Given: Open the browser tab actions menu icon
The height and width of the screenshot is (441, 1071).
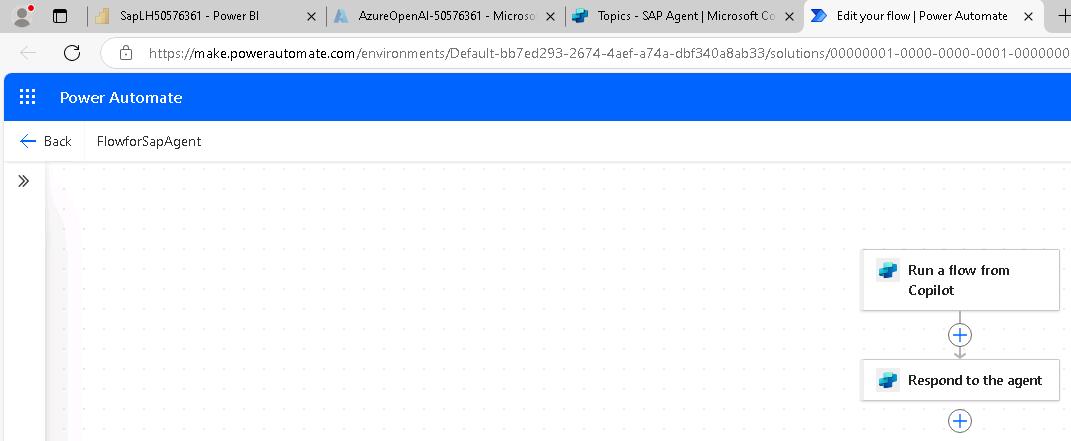Looking at the screenshot, I should pyautogui.click(x=59, y=16).
